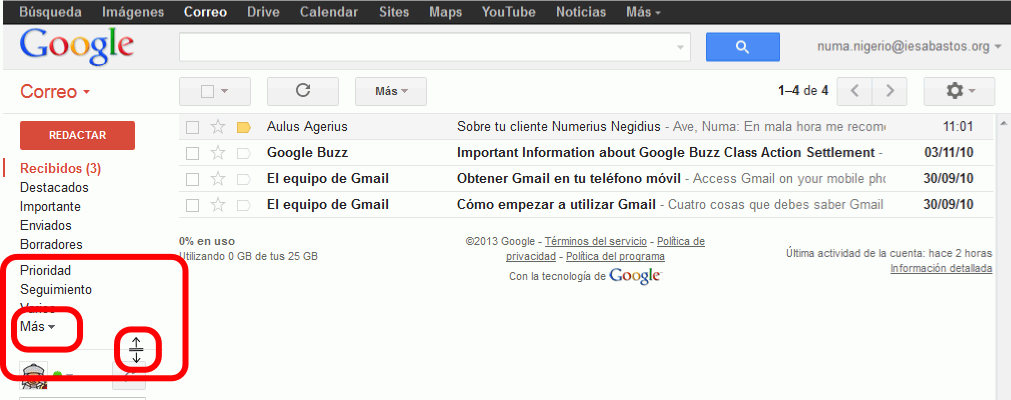
Task: Open Política del programa link
Action: (616, 256)
